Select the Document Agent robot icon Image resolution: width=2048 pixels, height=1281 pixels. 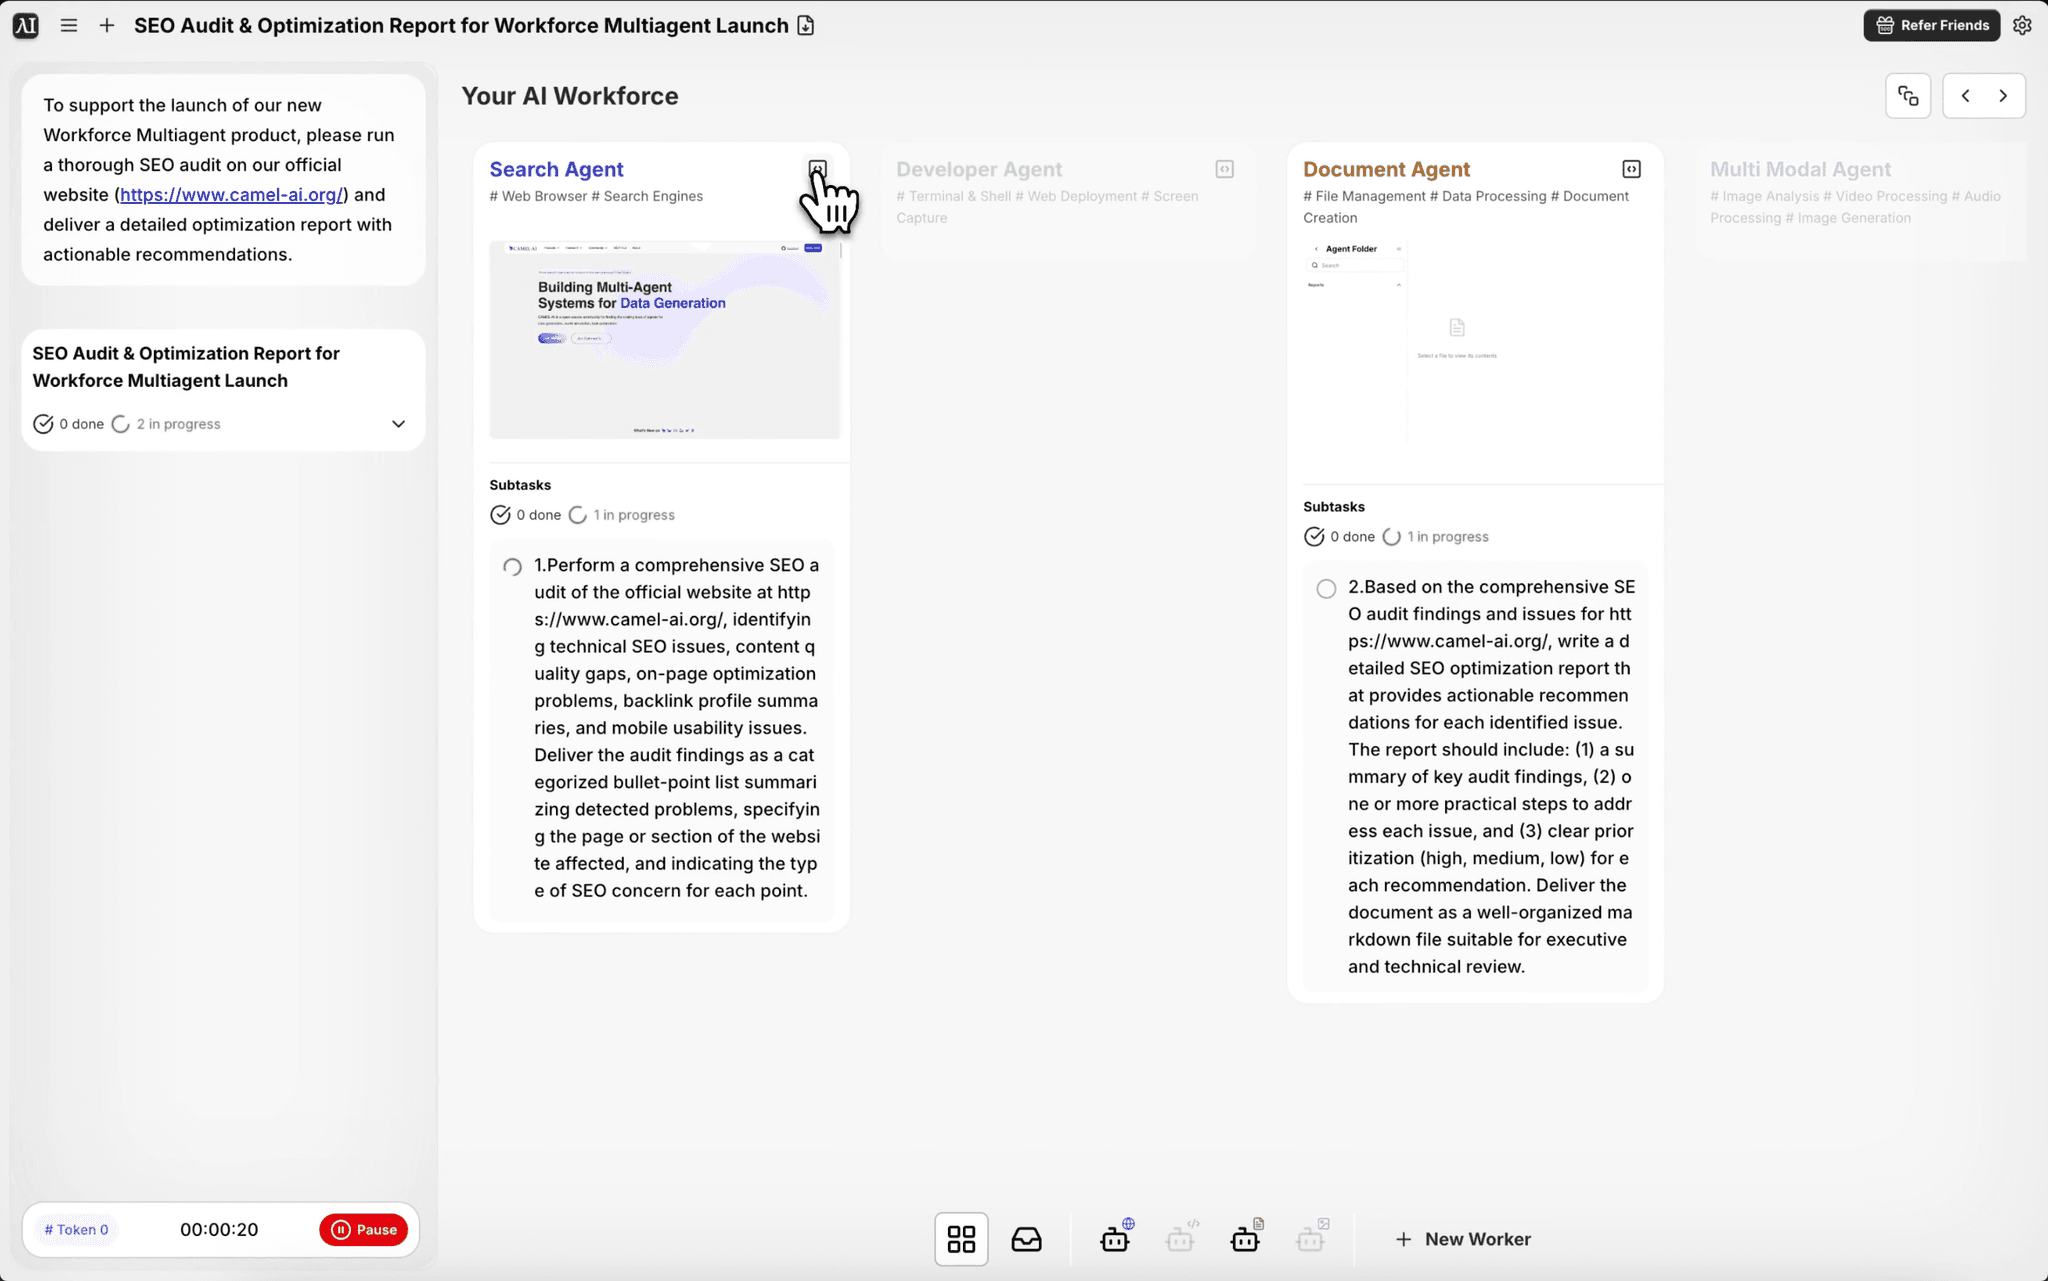pos(1245,1239)
